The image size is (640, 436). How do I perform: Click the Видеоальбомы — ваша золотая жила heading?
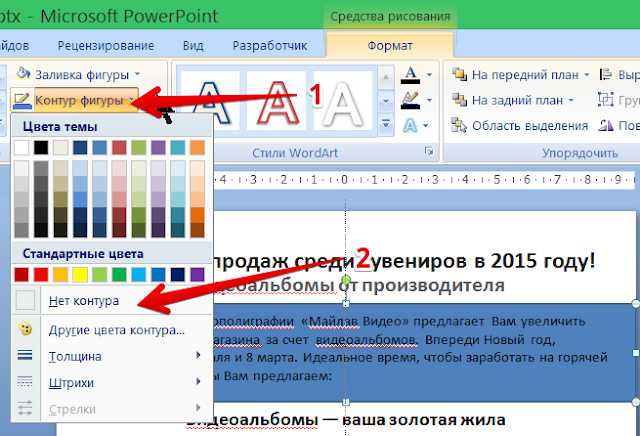(345, 420)
